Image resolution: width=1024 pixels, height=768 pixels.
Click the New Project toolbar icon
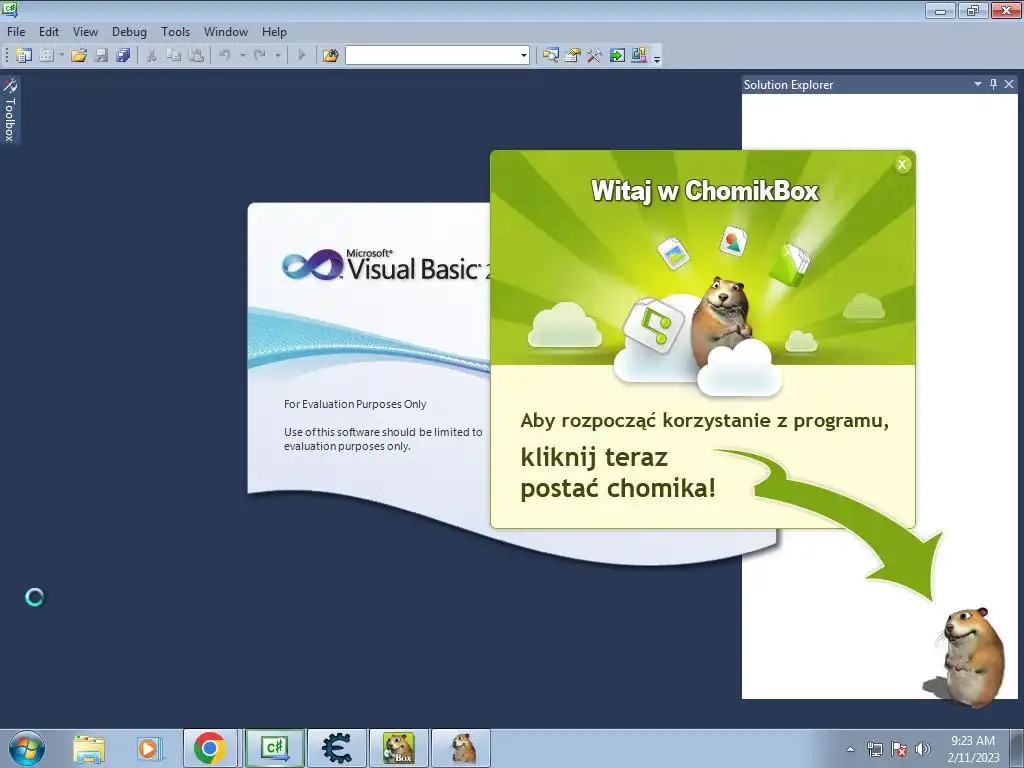point(24,56)
